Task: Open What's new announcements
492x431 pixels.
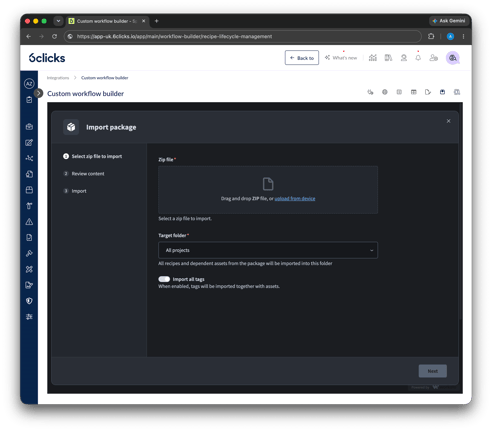Action: coord(341,58)
